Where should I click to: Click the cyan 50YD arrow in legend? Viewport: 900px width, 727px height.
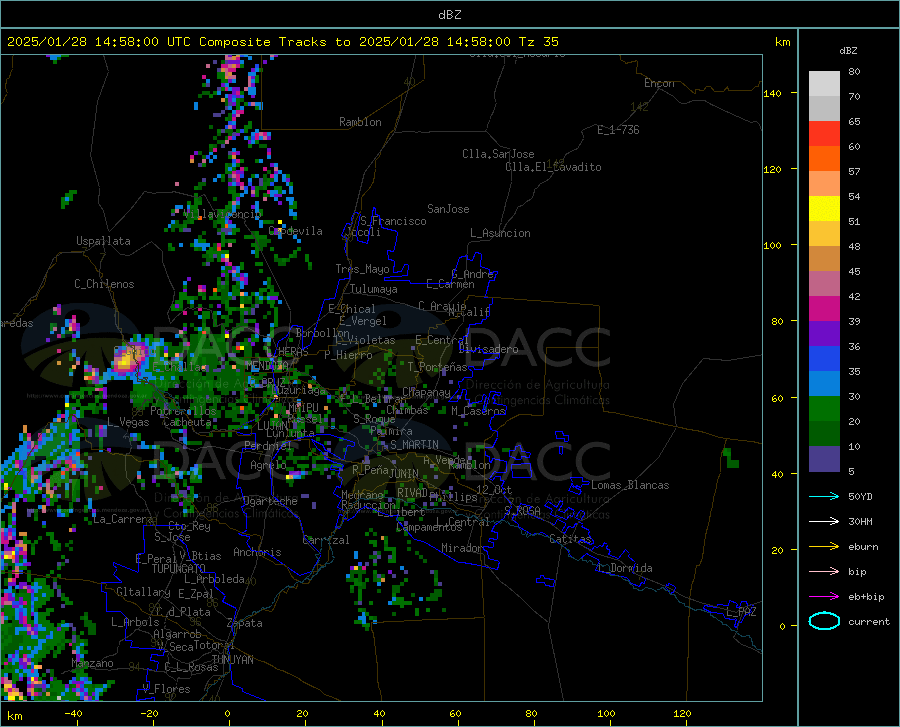[x=824, y=496]
